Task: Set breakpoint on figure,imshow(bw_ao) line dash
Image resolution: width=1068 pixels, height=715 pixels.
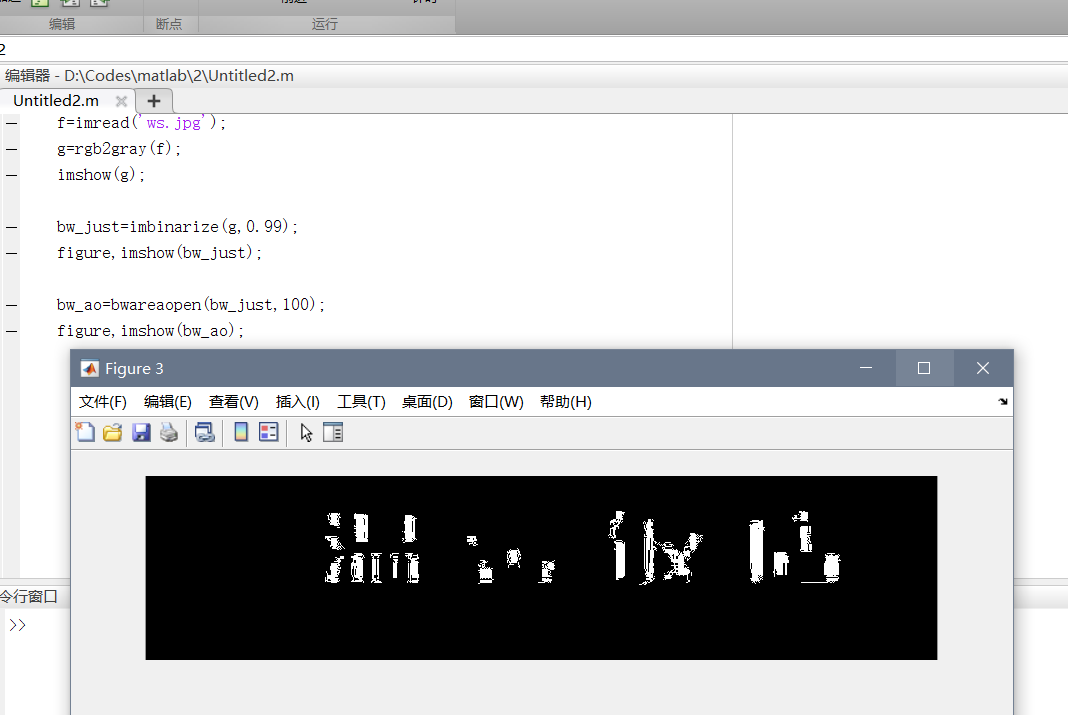Action: (x=12, y=331)
